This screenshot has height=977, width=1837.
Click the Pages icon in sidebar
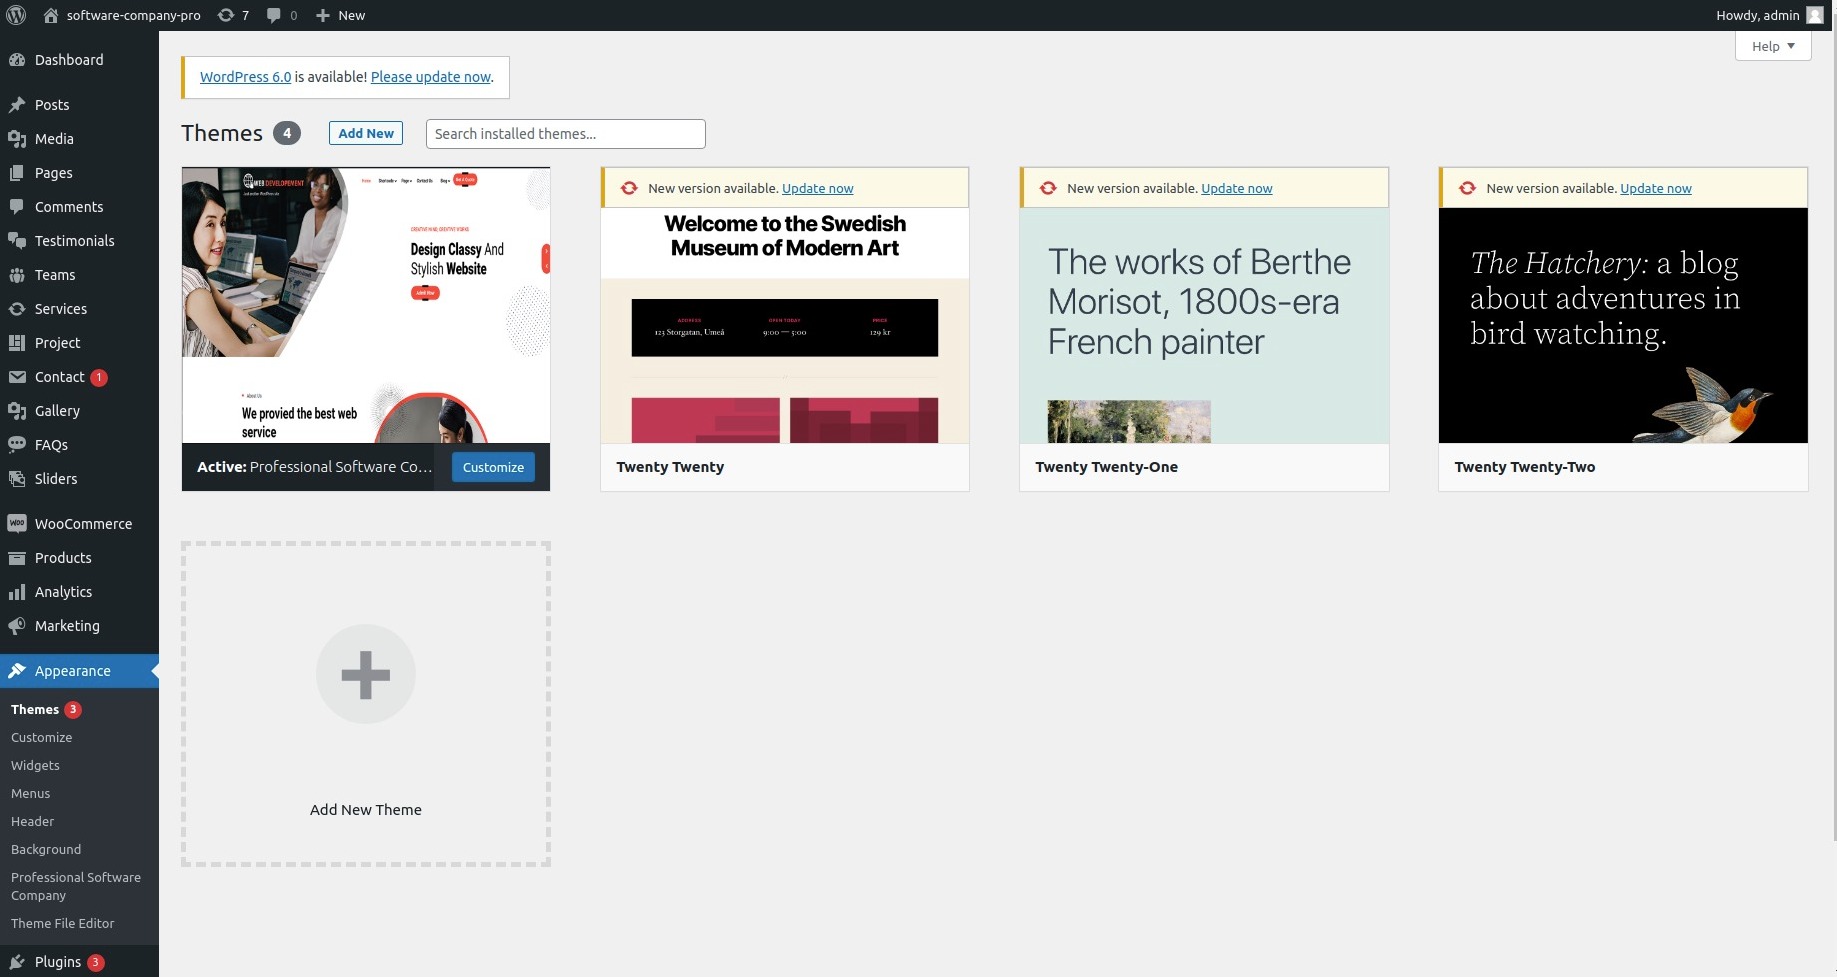click(17, 173)
